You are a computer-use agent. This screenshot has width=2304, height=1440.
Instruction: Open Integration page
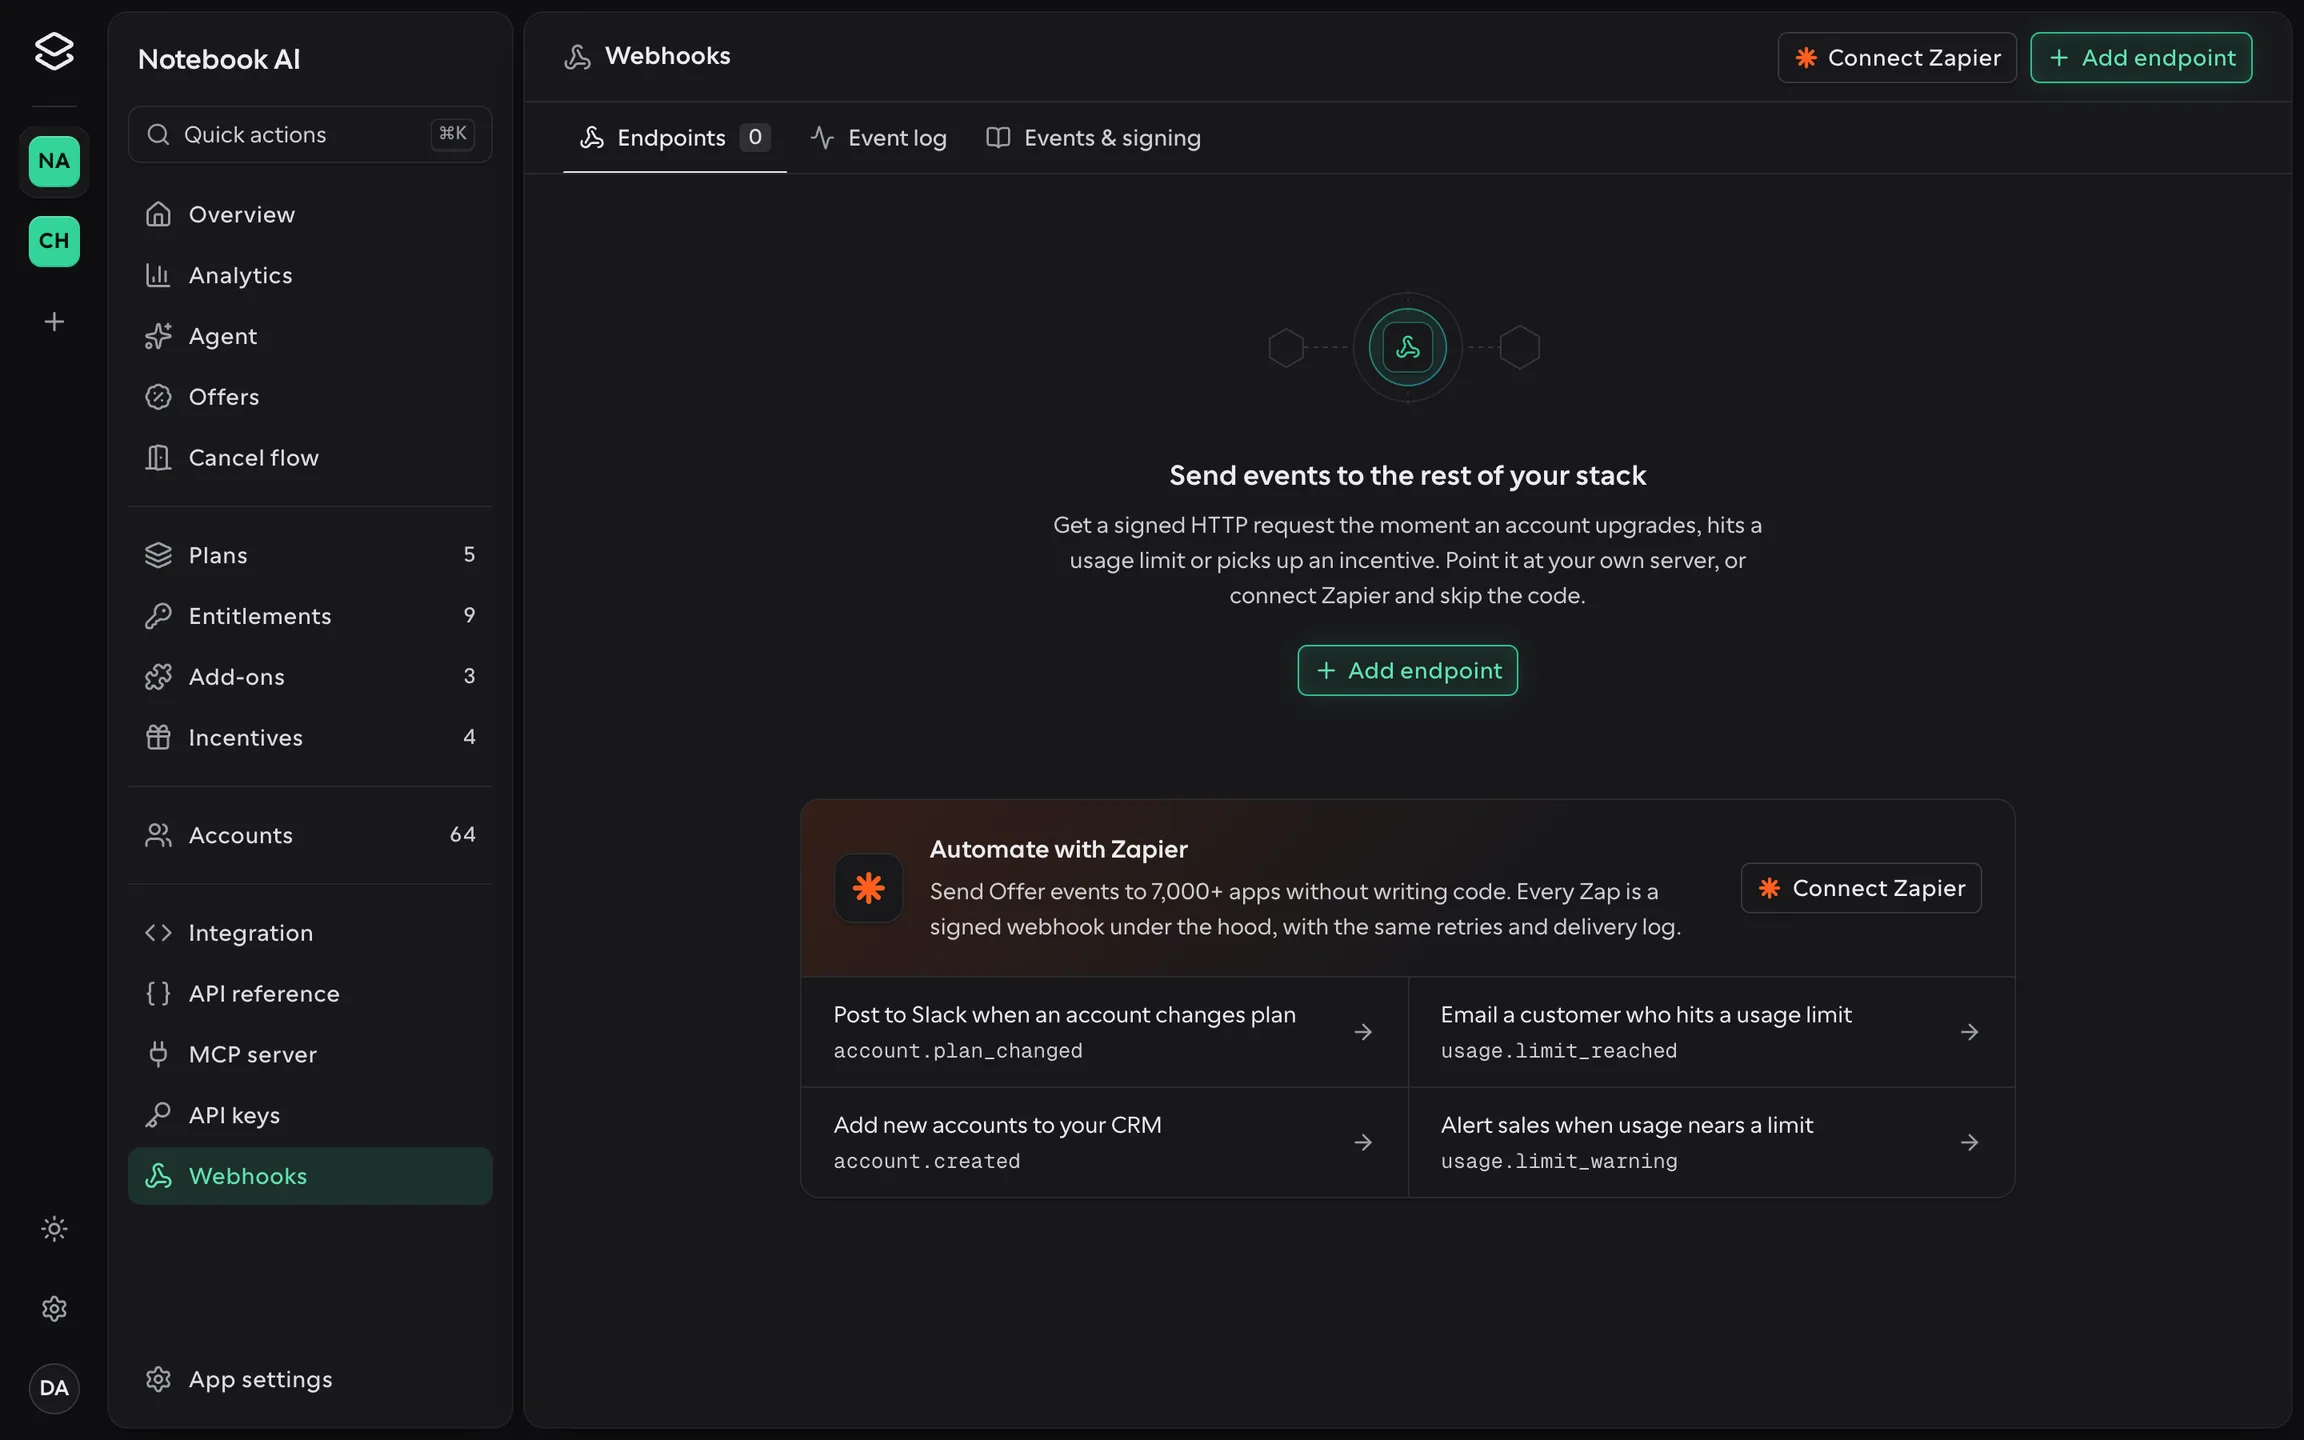click(x=310, y=933)
